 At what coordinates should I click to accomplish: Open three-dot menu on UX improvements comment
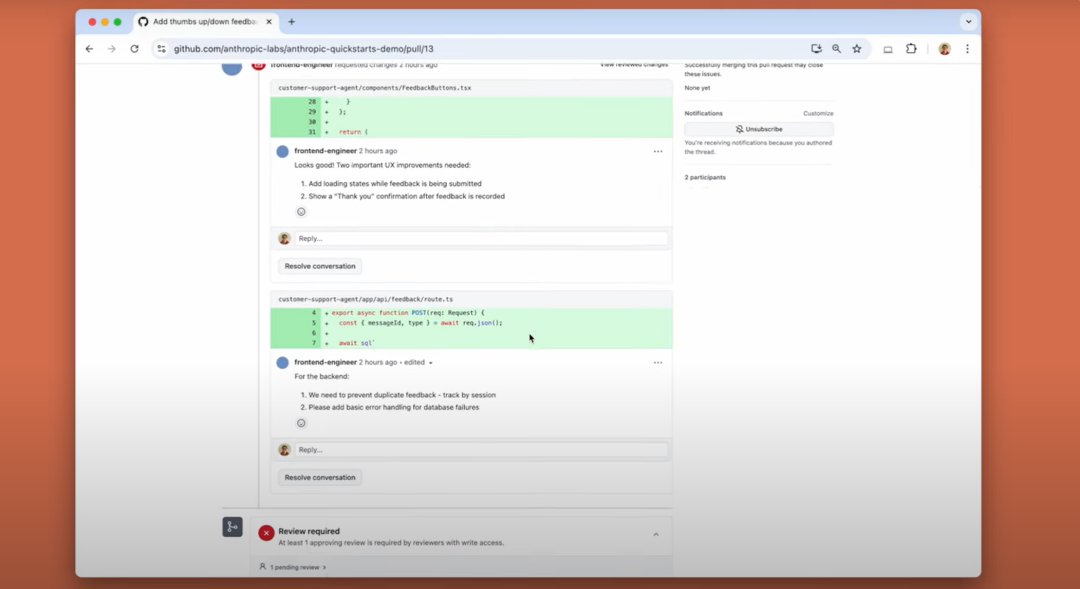coord(658,152)
